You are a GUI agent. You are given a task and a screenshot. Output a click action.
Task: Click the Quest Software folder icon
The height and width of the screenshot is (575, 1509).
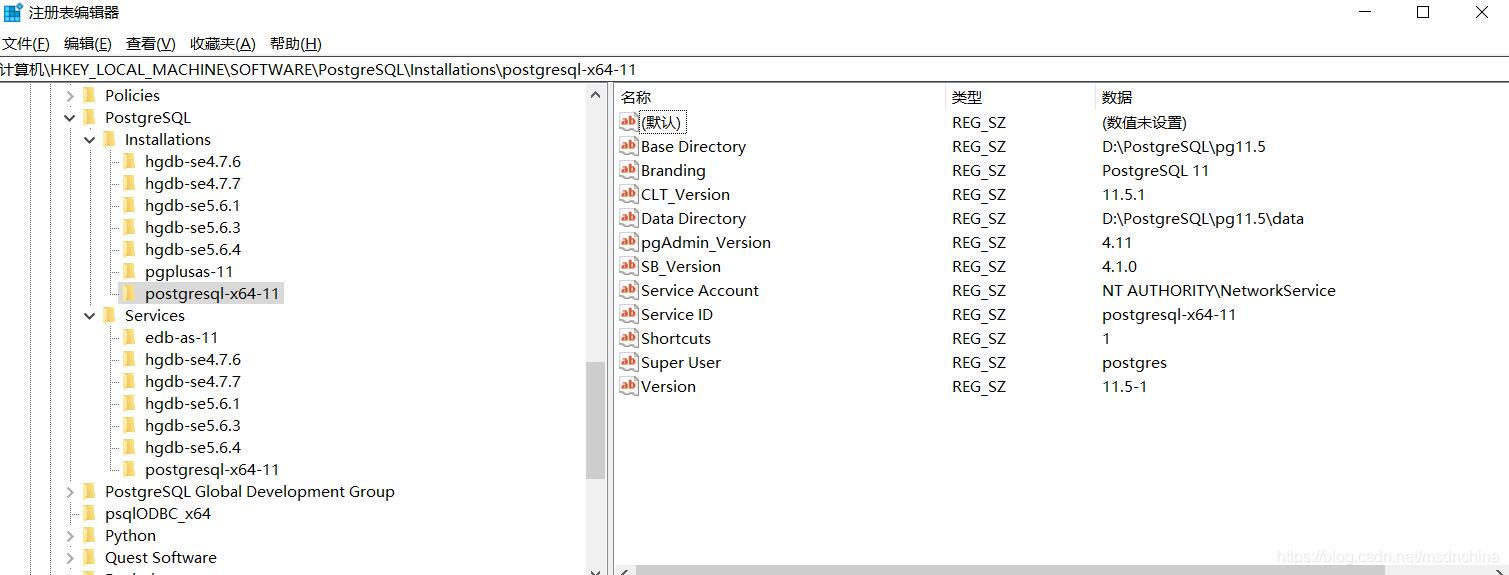tap(89, 557)
